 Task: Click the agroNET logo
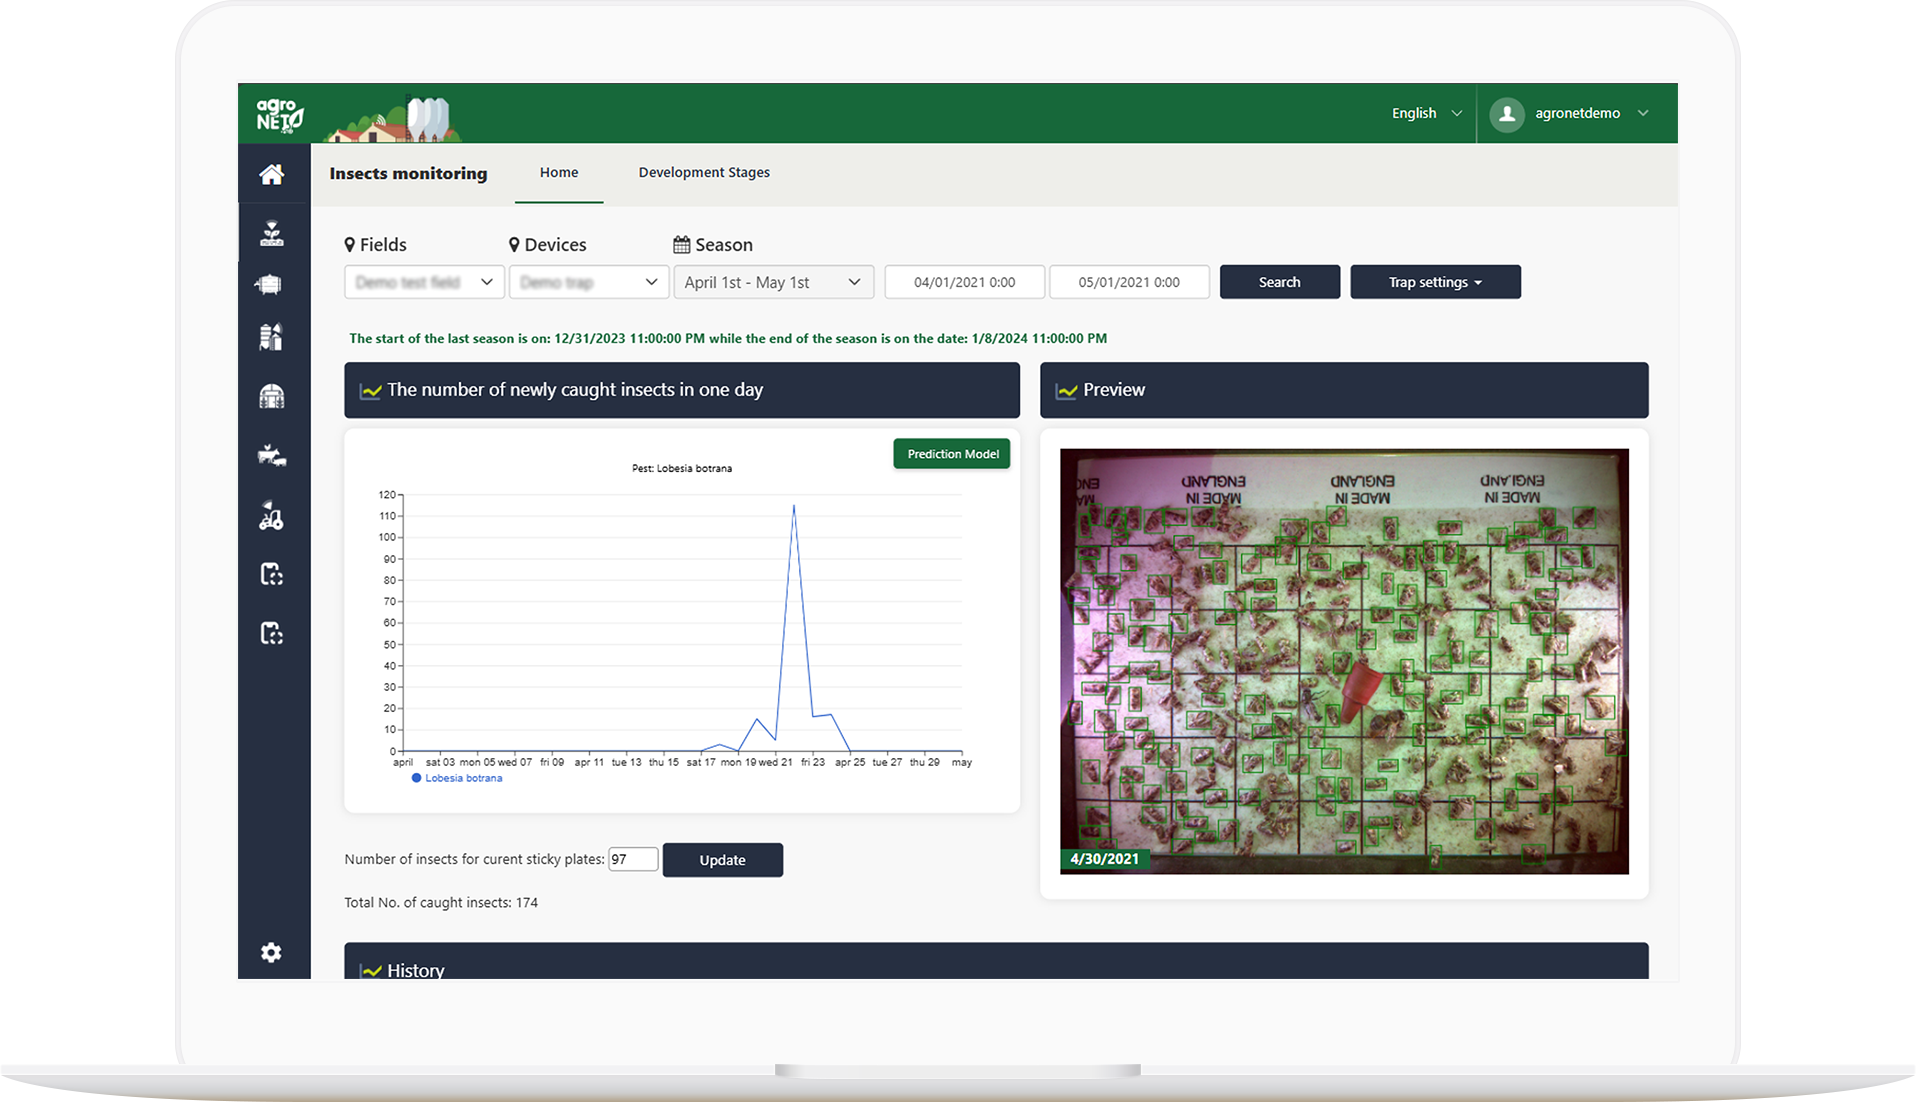coord(280,115)
